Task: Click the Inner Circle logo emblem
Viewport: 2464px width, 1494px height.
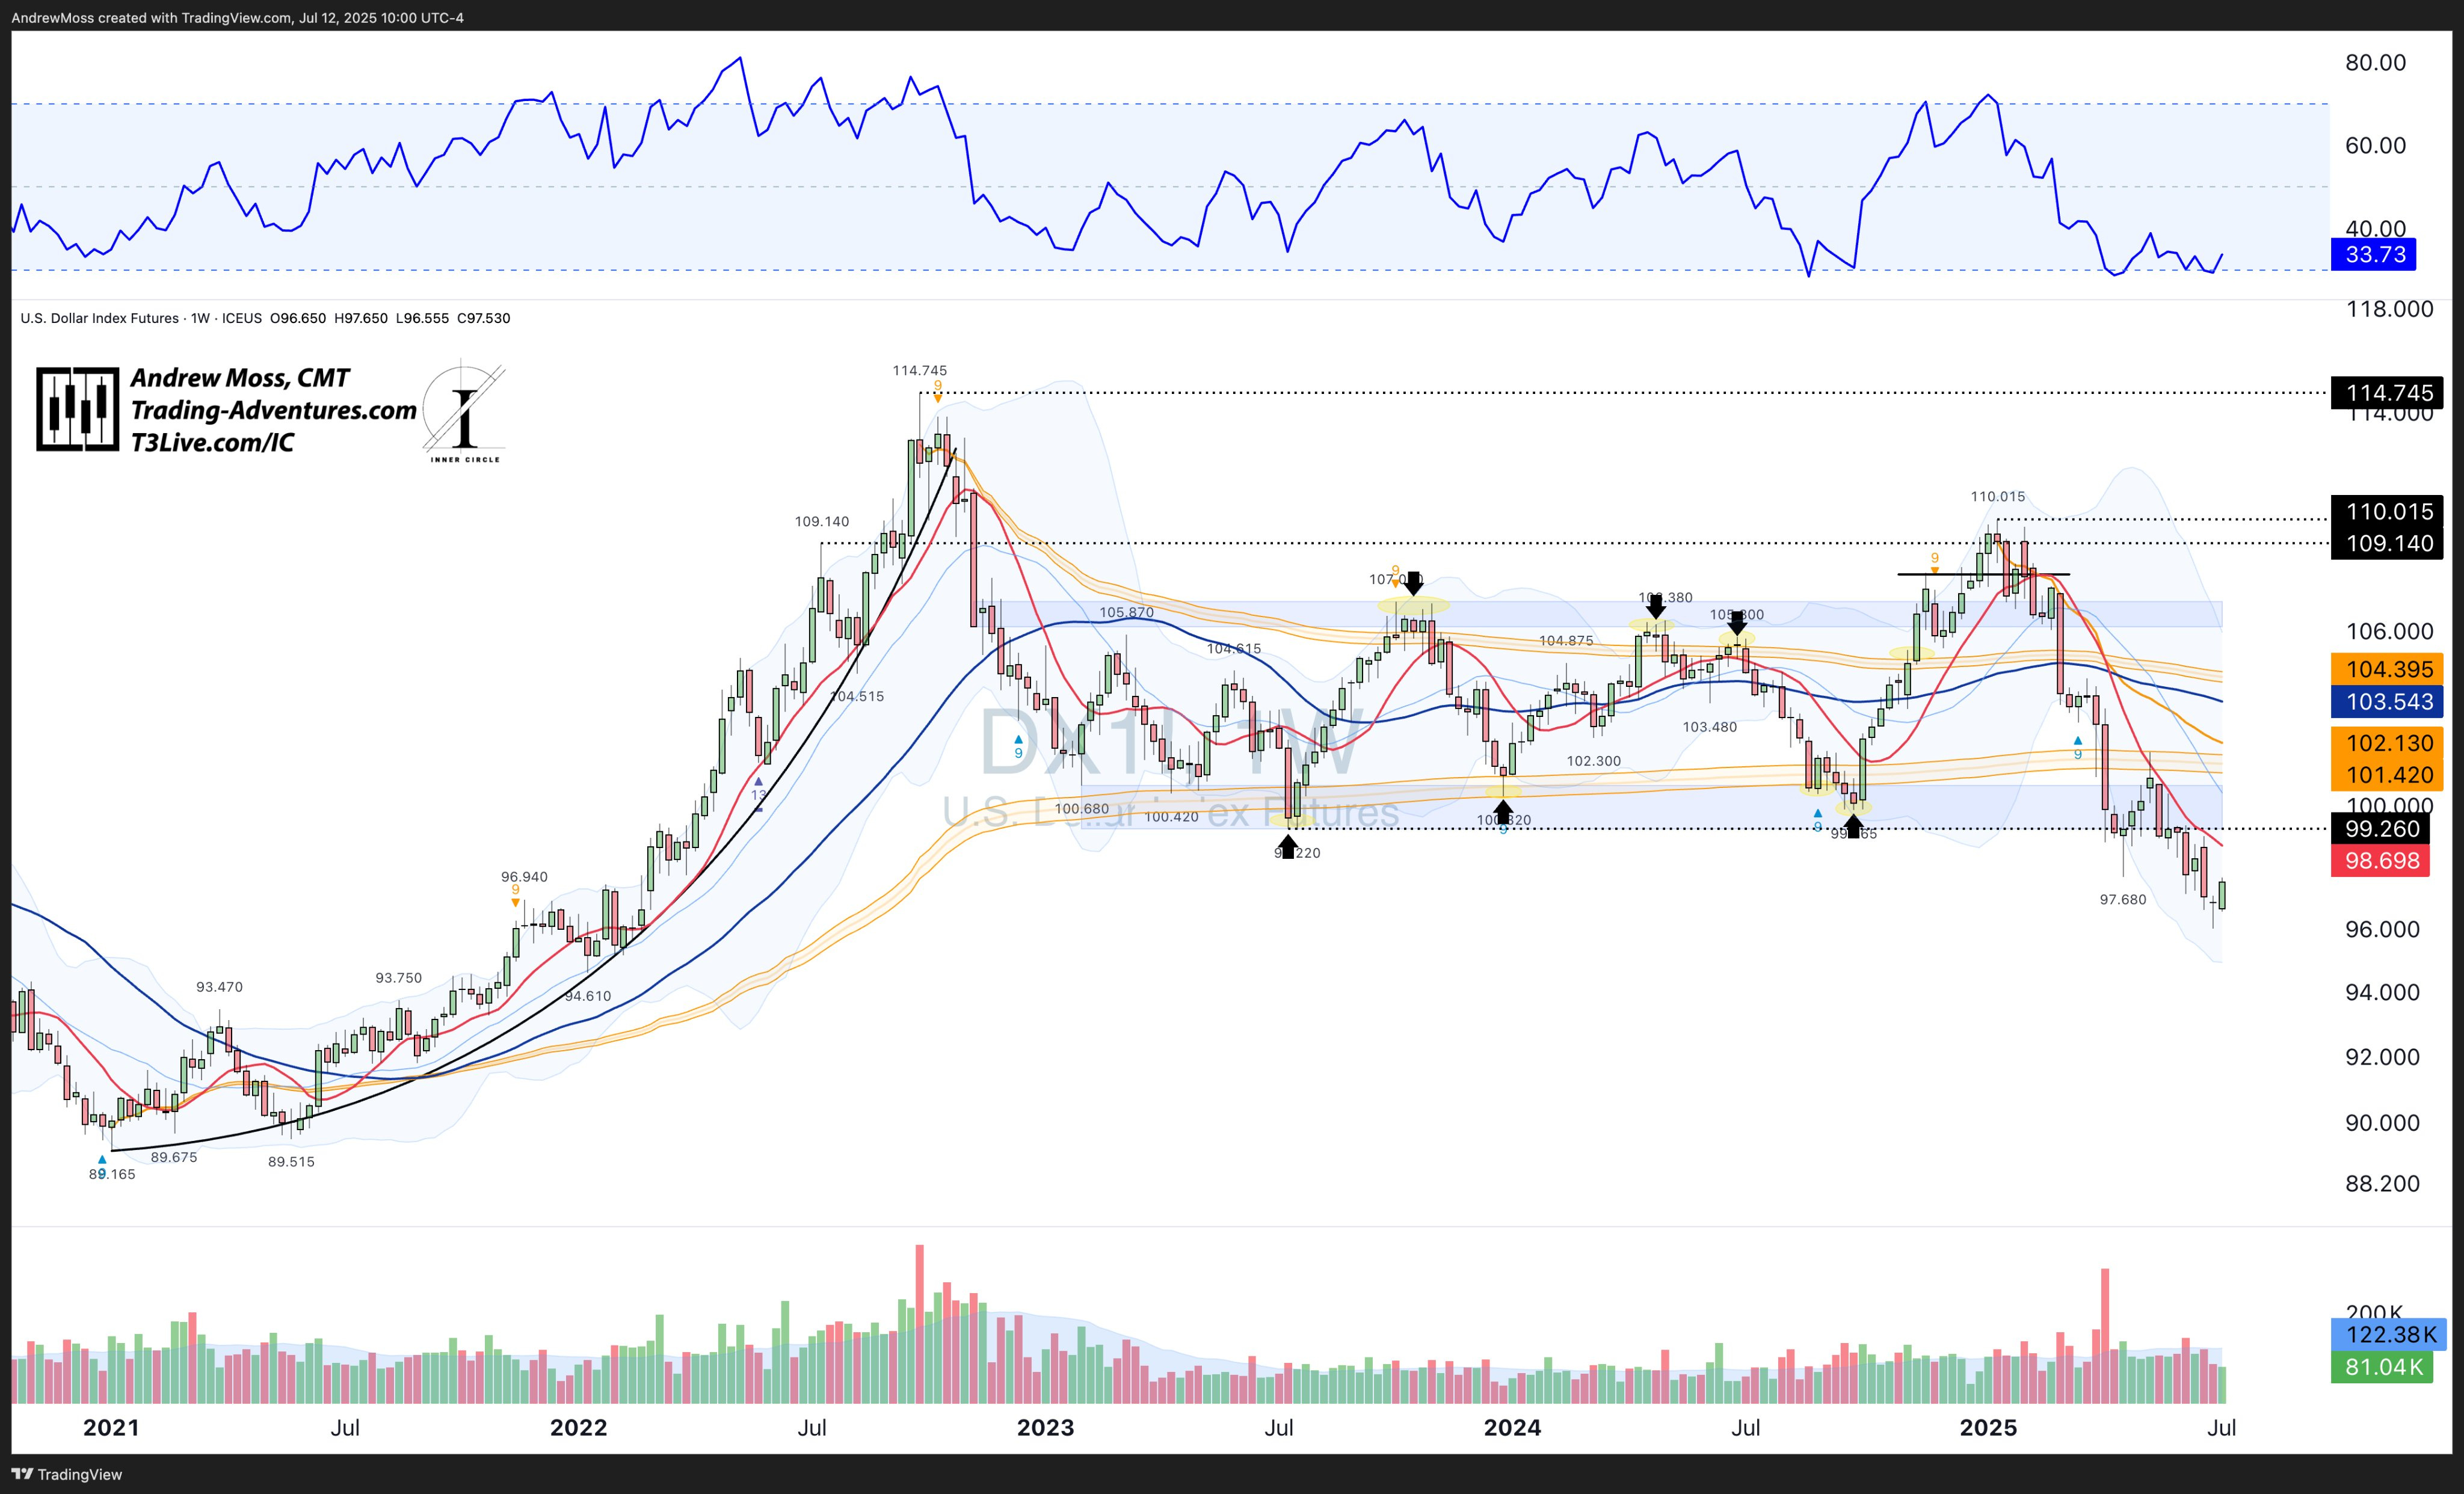Action: click(x=464, y=412)
